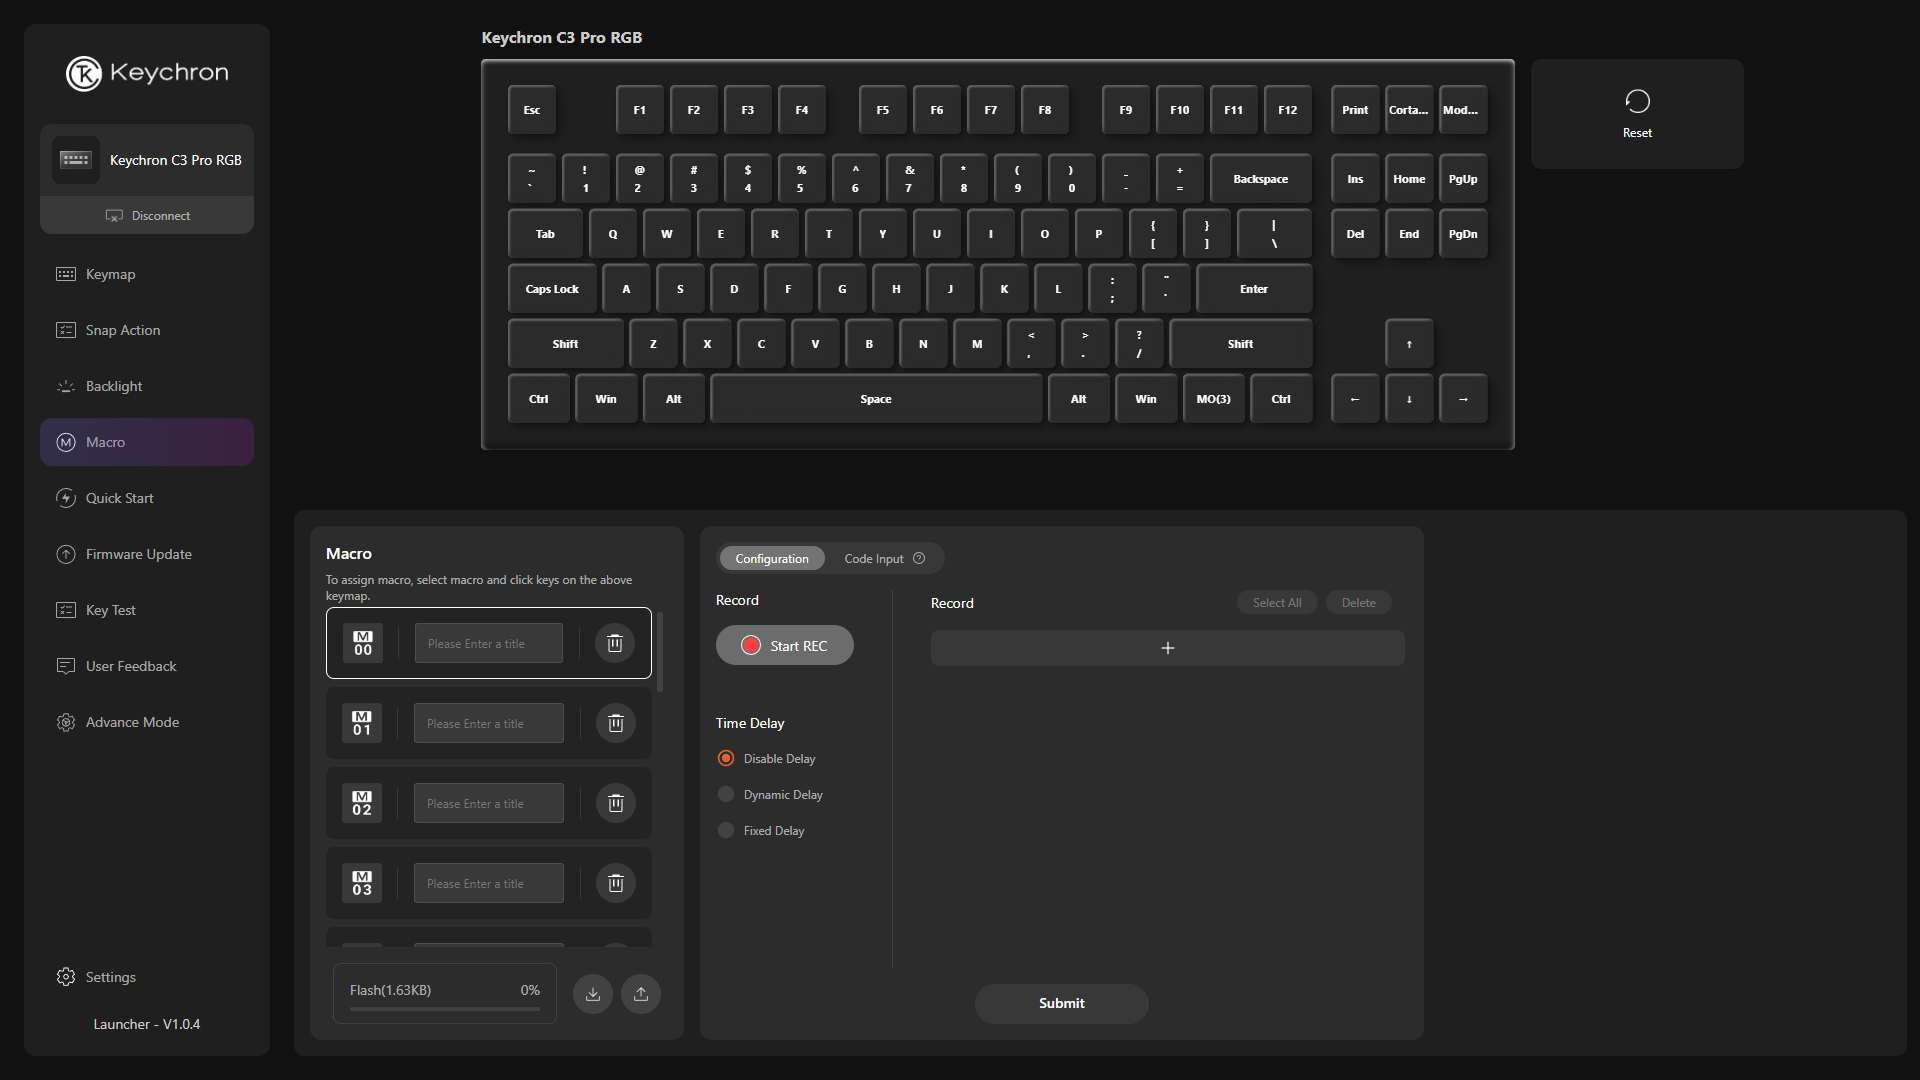Click the Tab key on keyboard
Viewport: 1920px width, 1080px height.
545,234
